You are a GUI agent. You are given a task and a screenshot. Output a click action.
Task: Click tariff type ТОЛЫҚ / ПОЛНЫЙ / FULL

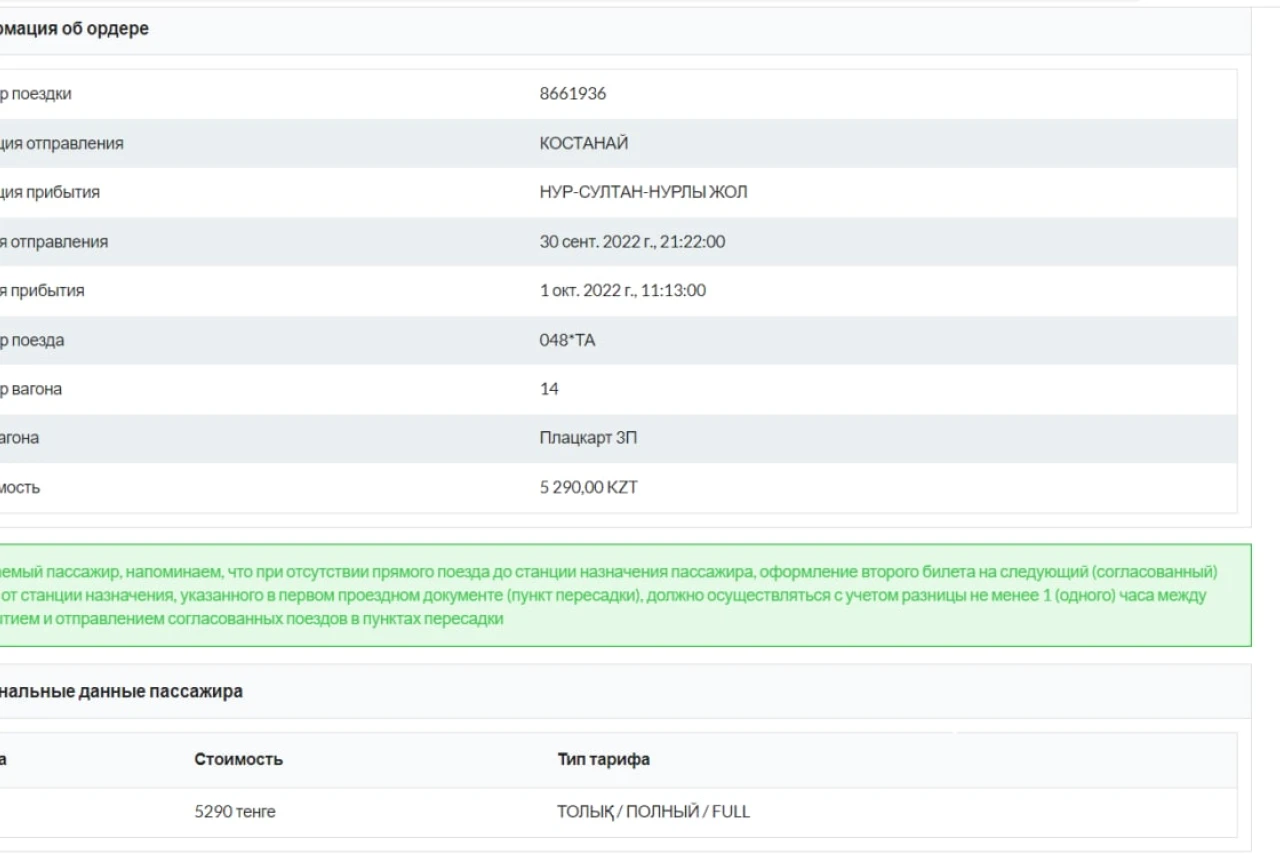[x=653, y=812]
